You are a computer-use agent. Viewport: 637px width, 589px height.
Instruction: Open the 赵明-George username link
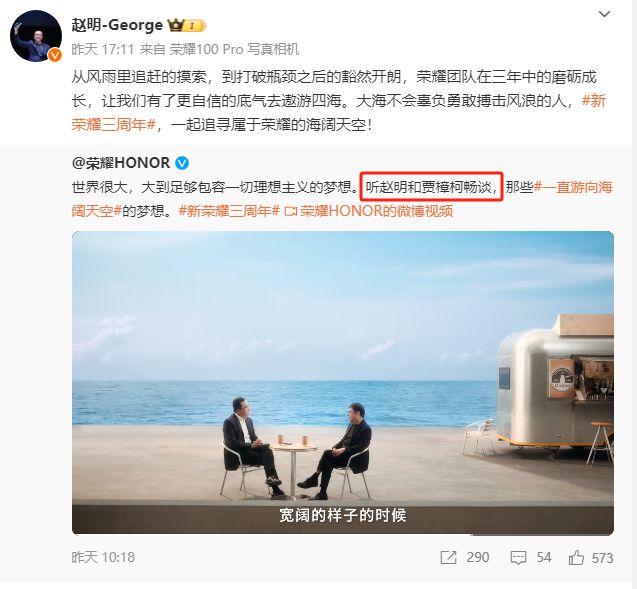tap(117, 25)
